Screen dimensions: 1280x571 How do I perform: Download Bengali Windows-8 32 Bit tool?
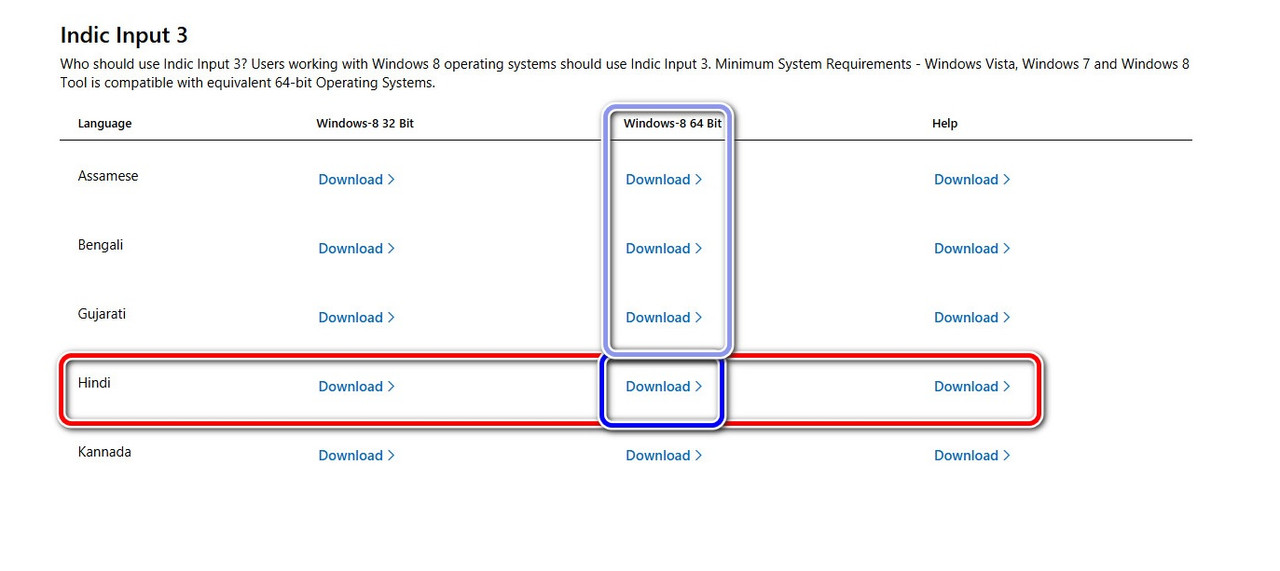point(357,249)
